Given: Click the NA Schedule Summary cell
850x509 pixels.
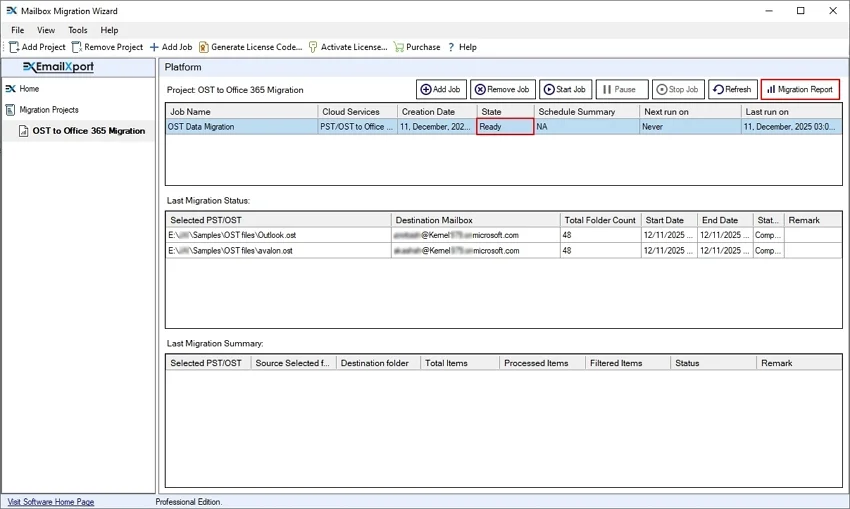Looking at the screenshot, I should pos(587,127).
